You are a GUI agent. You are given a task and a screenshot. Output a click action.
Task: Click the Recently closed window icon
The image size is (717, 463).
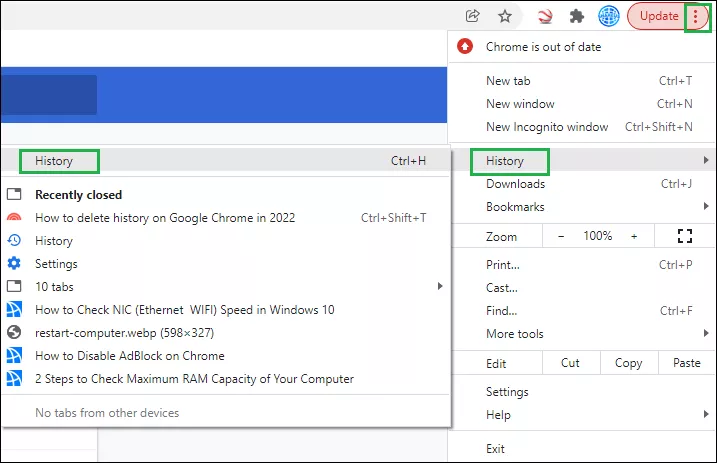pos(14,194)
